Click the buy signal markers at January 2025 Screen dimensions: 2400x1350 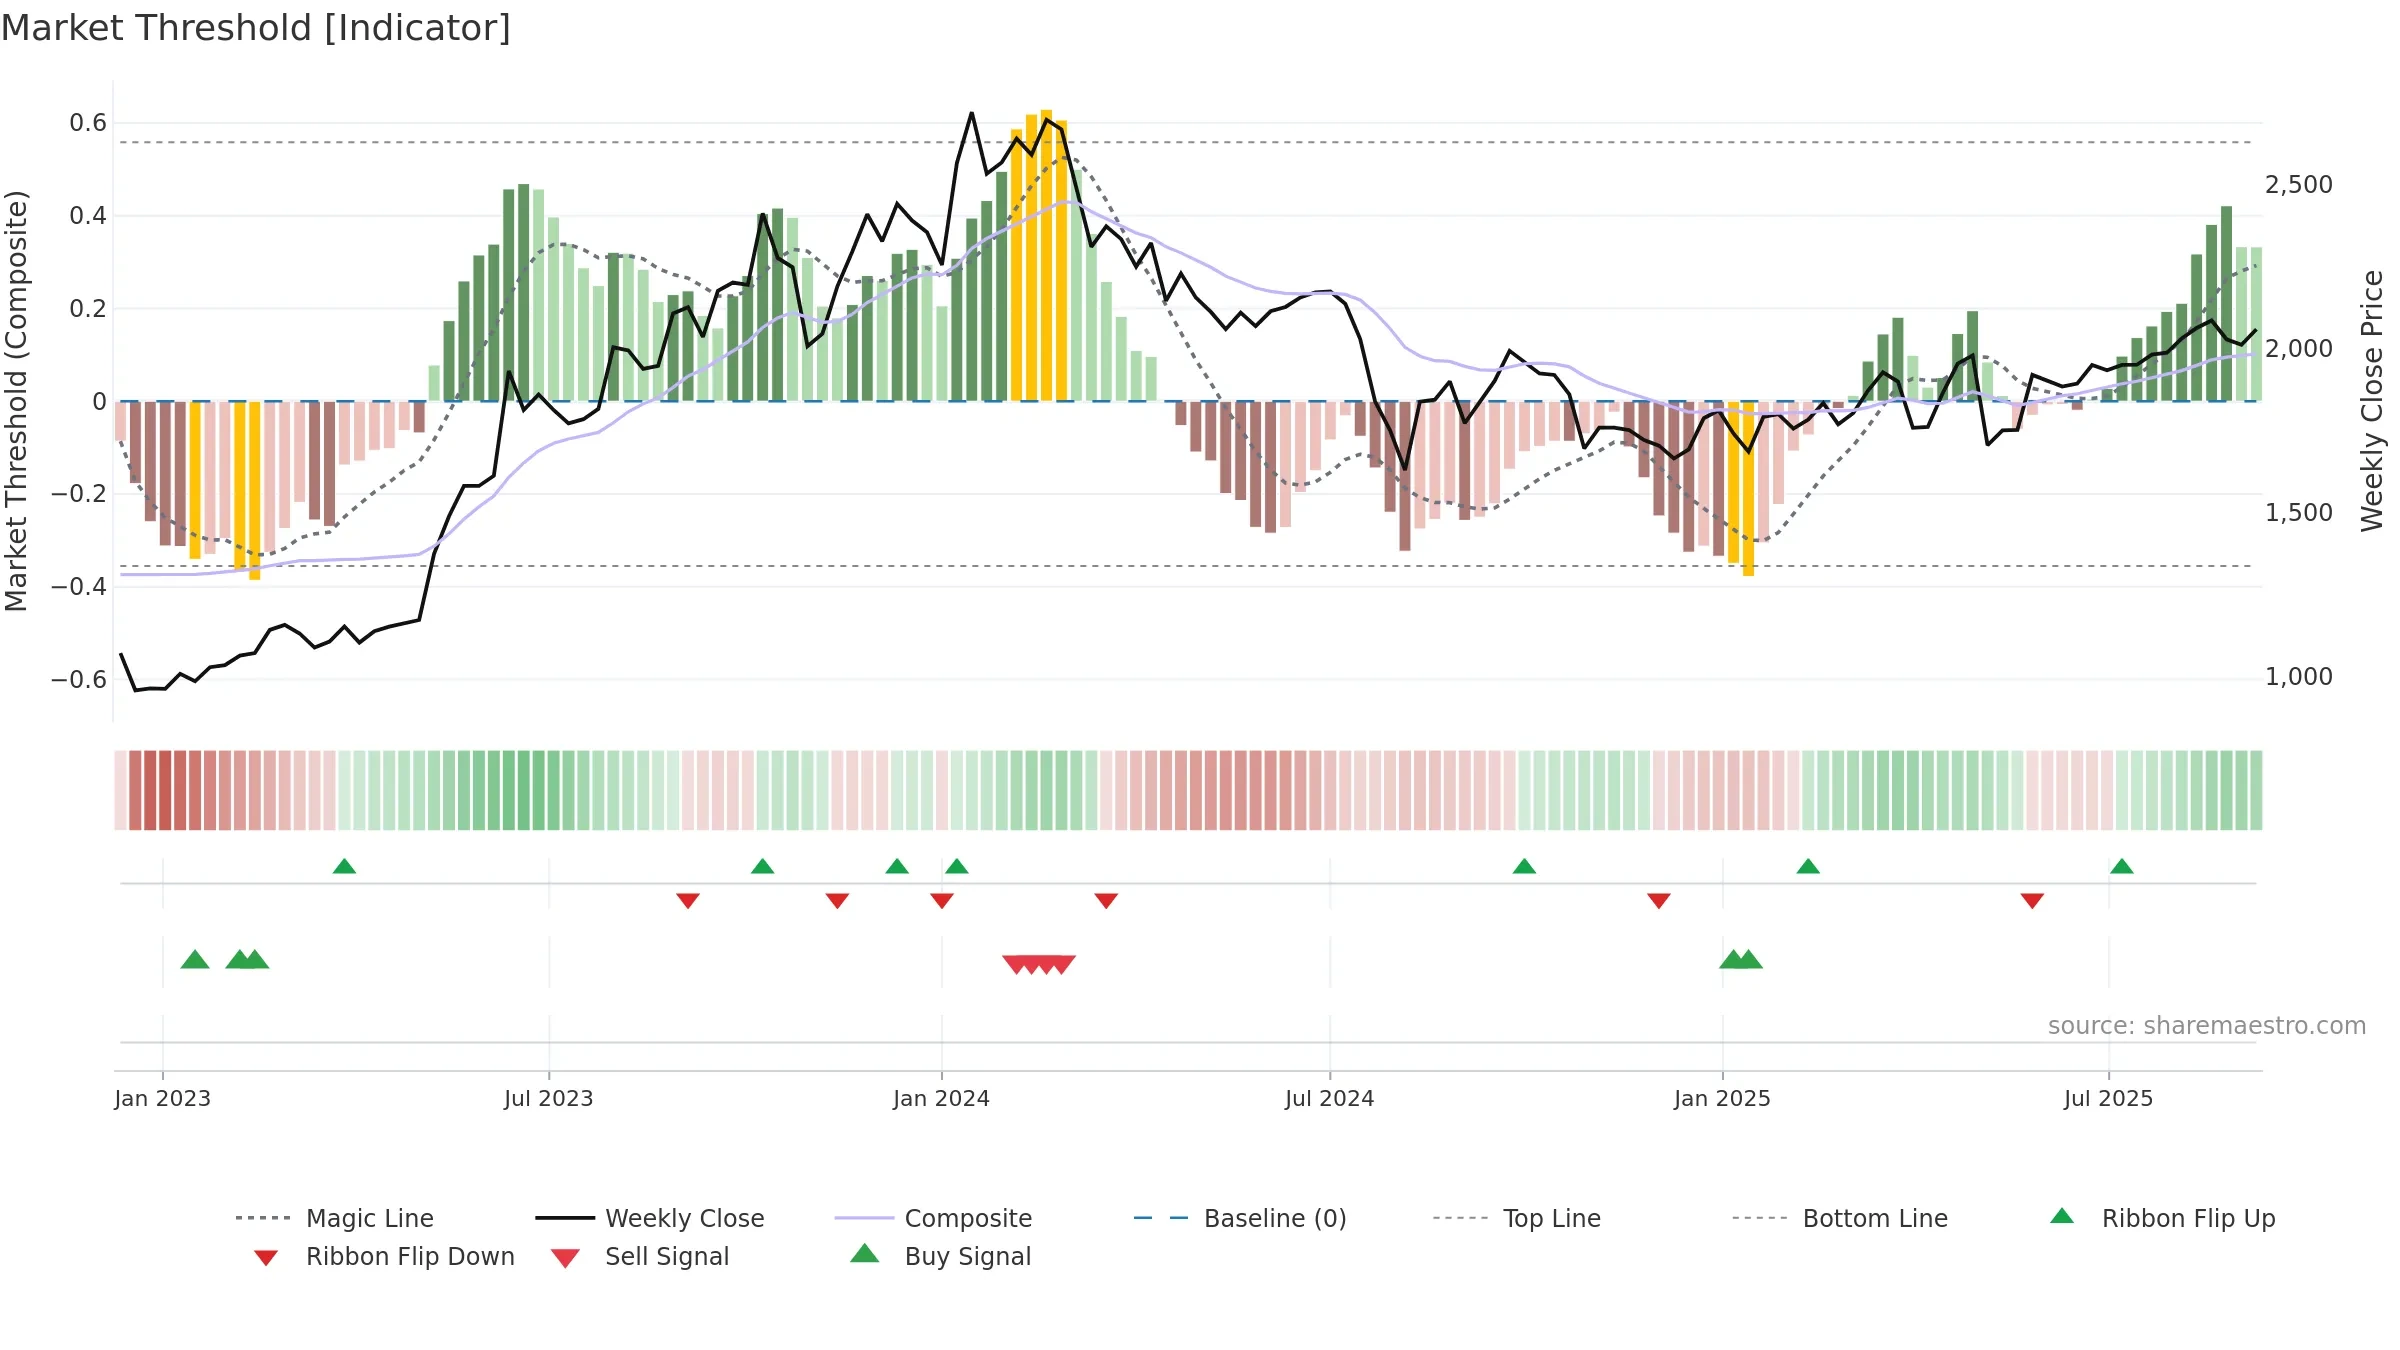pyautogui.click(x=1741, y=960)
